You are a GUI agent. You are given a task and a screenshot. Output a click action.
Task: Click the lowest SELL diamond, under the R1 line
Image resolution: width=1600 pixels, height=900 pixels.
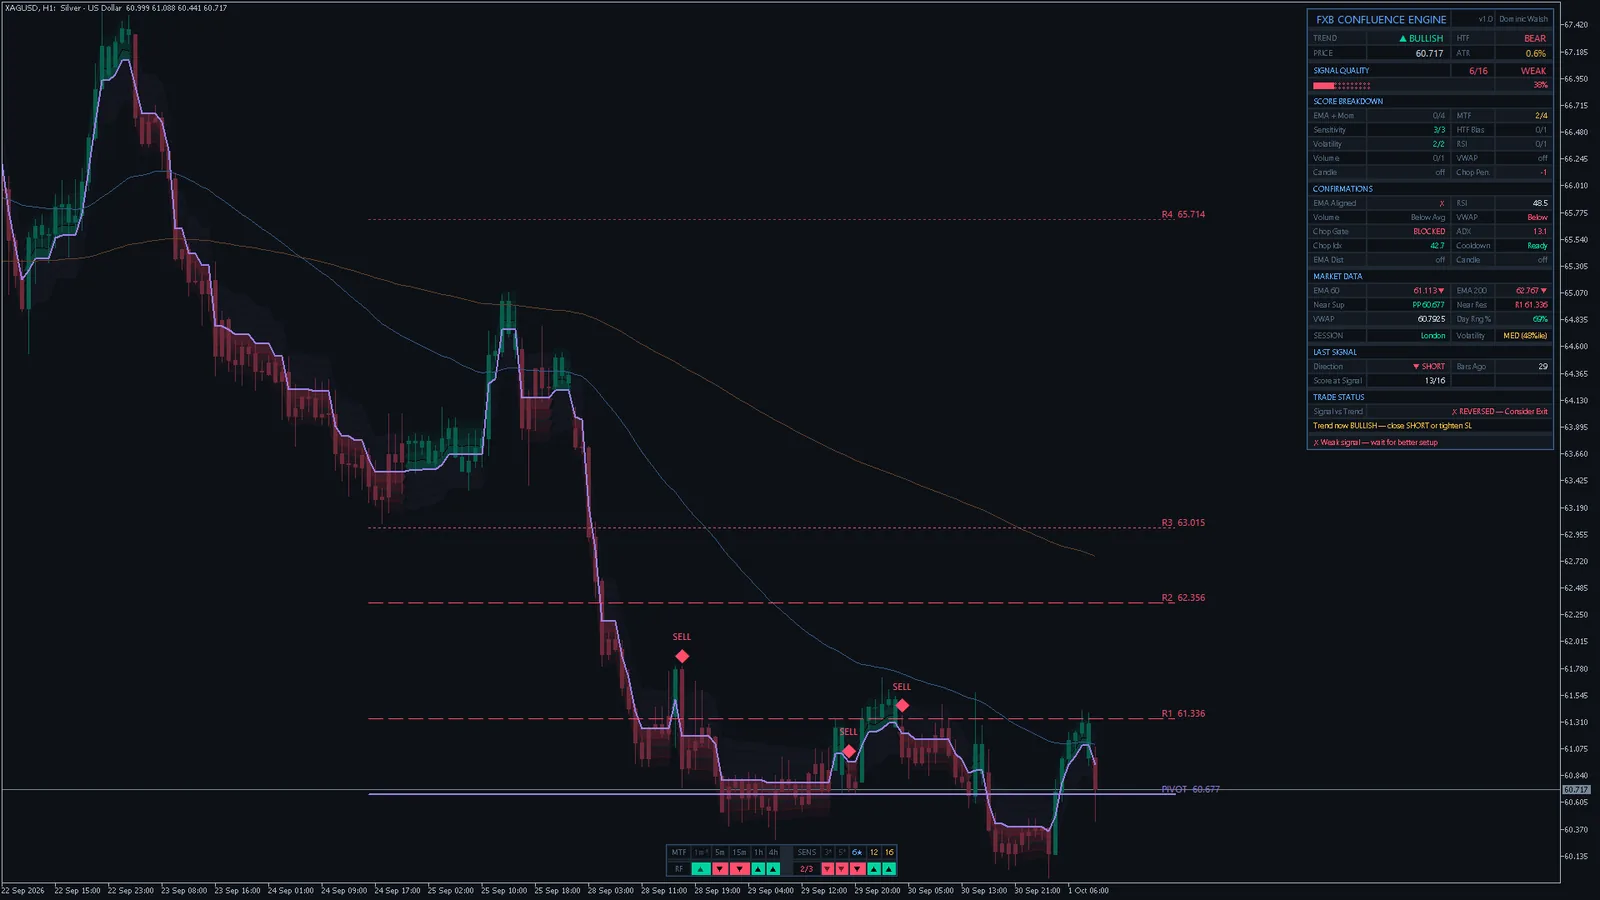849,751
